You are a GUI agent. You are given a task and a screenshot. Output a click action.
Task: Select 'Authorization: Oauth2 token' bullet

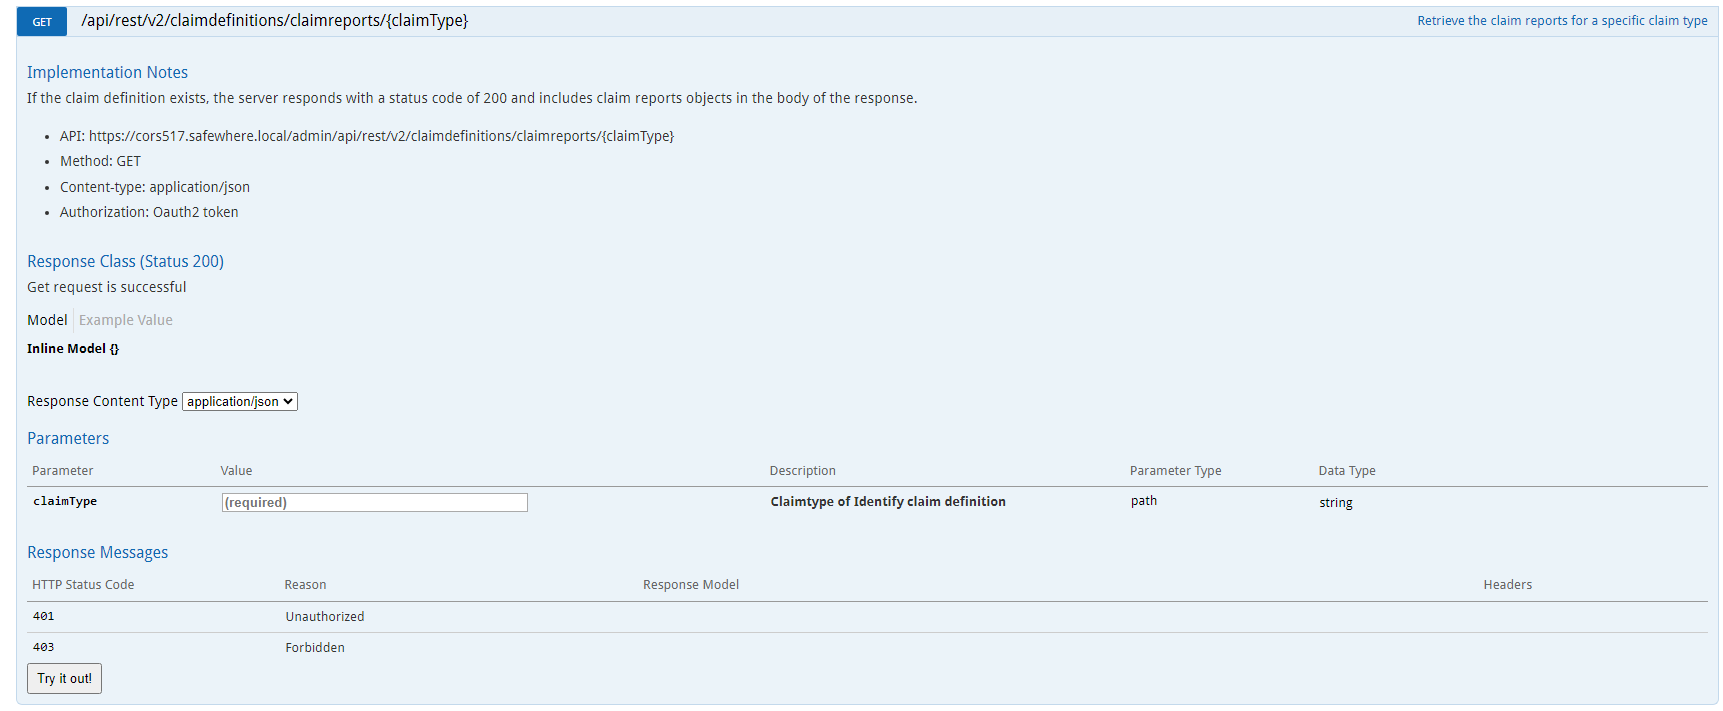click(x=149, y=212)
